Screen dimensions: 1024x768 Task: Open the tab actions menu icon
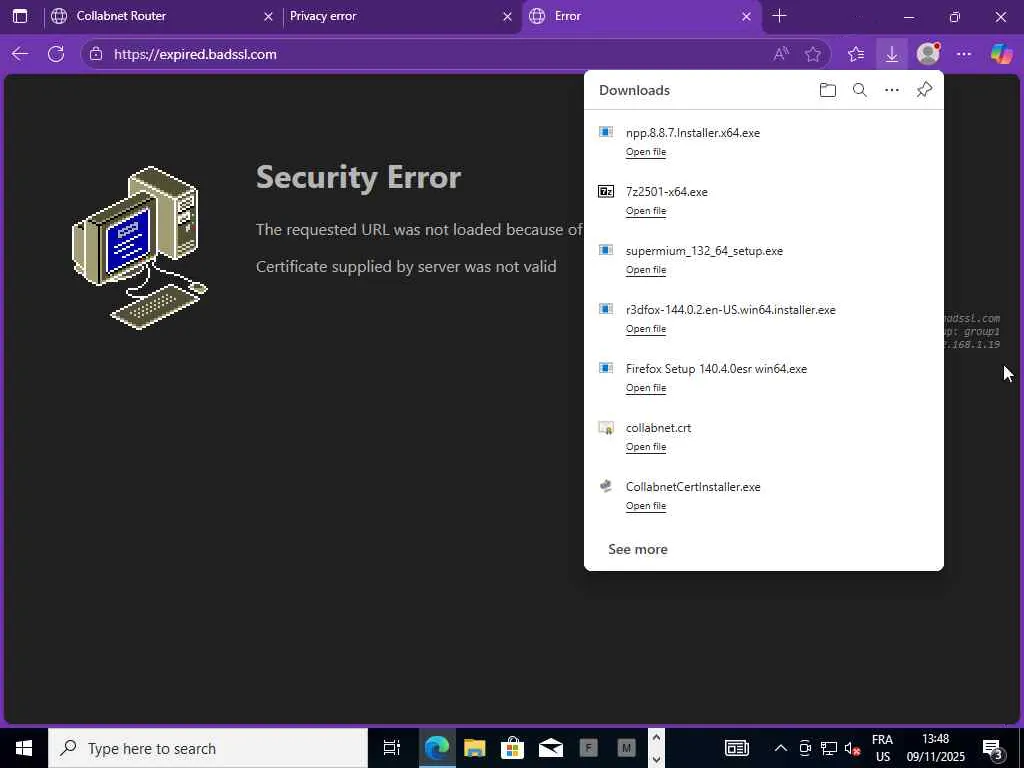click(20, 16)
